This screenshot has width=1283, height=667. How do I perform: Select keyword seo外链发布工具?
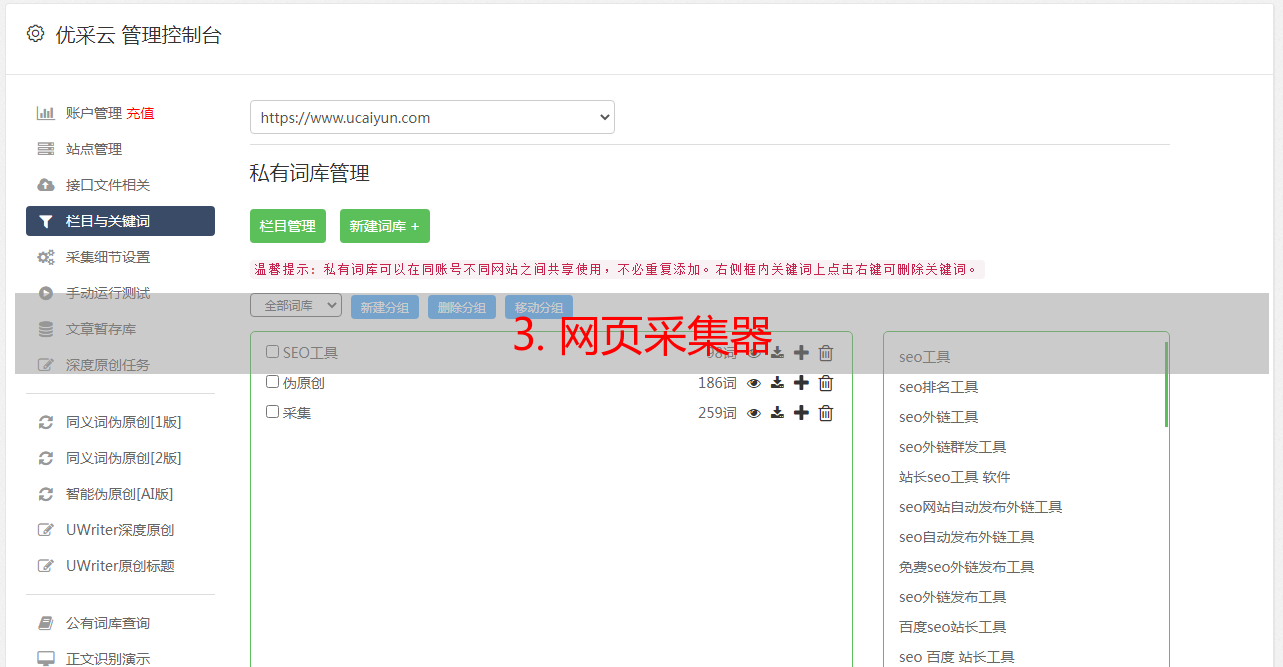(952, 597)
